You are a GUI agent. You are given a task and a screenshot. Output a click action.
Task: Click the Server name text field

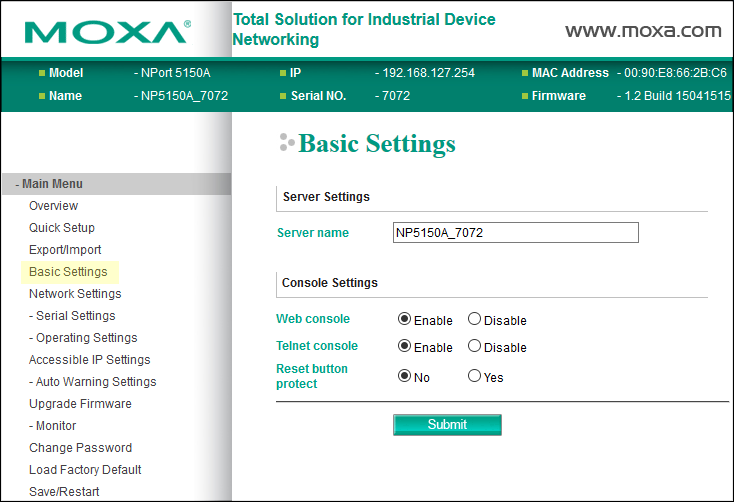click(515, 233)
